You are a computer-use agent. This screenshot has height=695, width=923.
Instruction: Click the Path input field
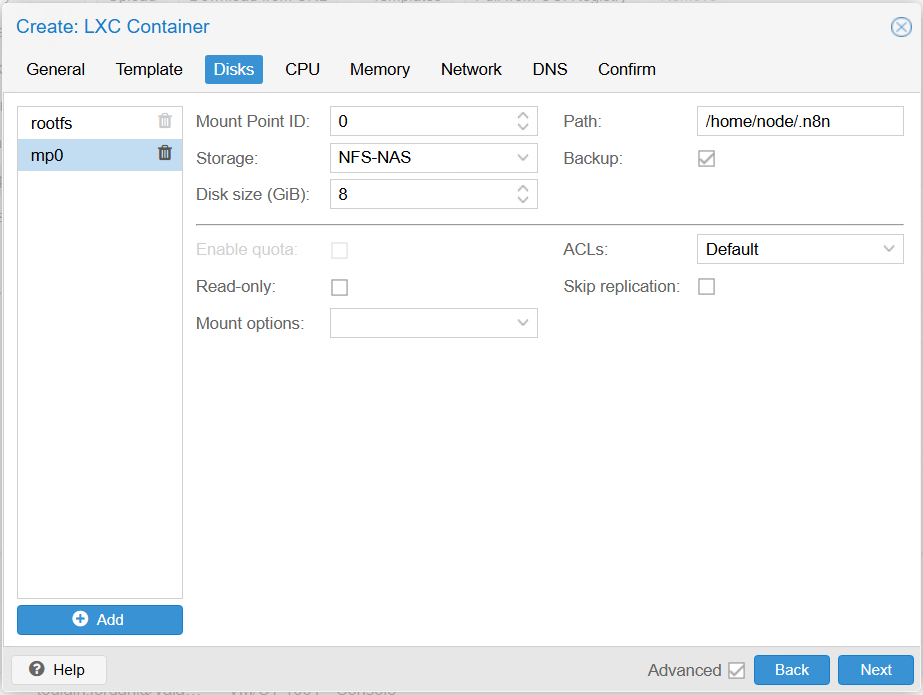pos(799,121)
